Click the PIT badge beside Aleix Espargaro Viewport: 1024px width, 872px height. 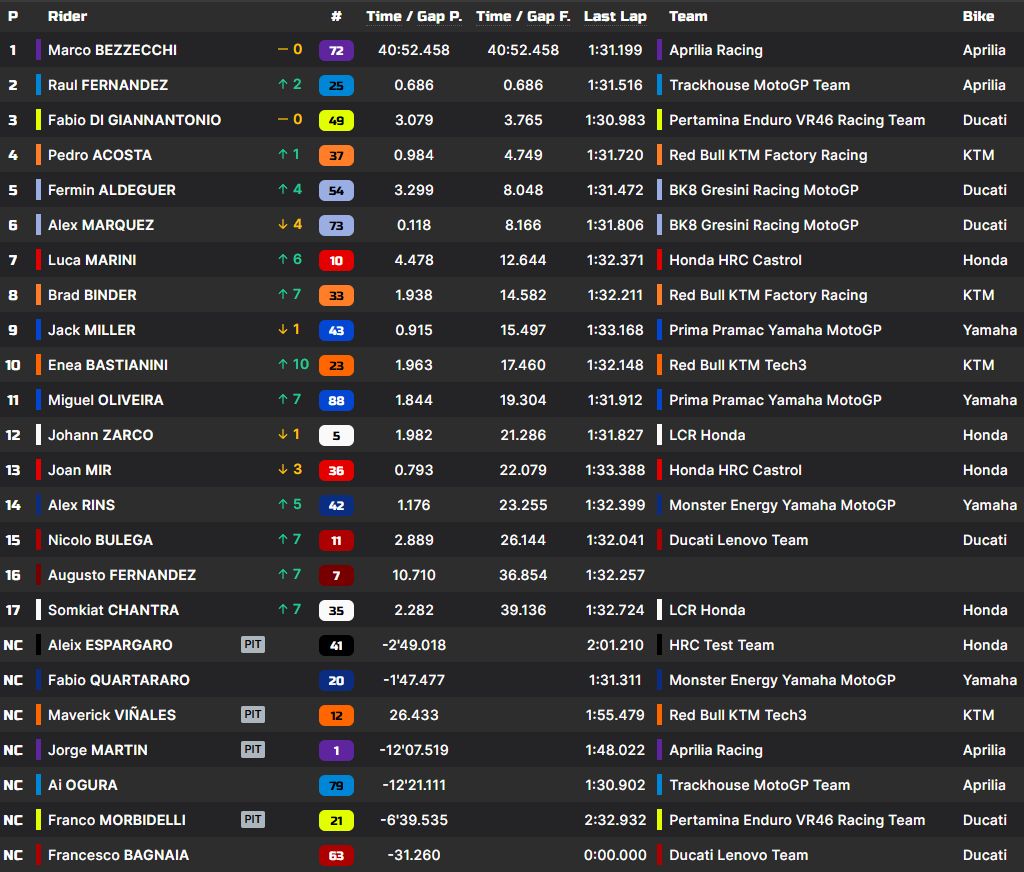pos(253,645)
